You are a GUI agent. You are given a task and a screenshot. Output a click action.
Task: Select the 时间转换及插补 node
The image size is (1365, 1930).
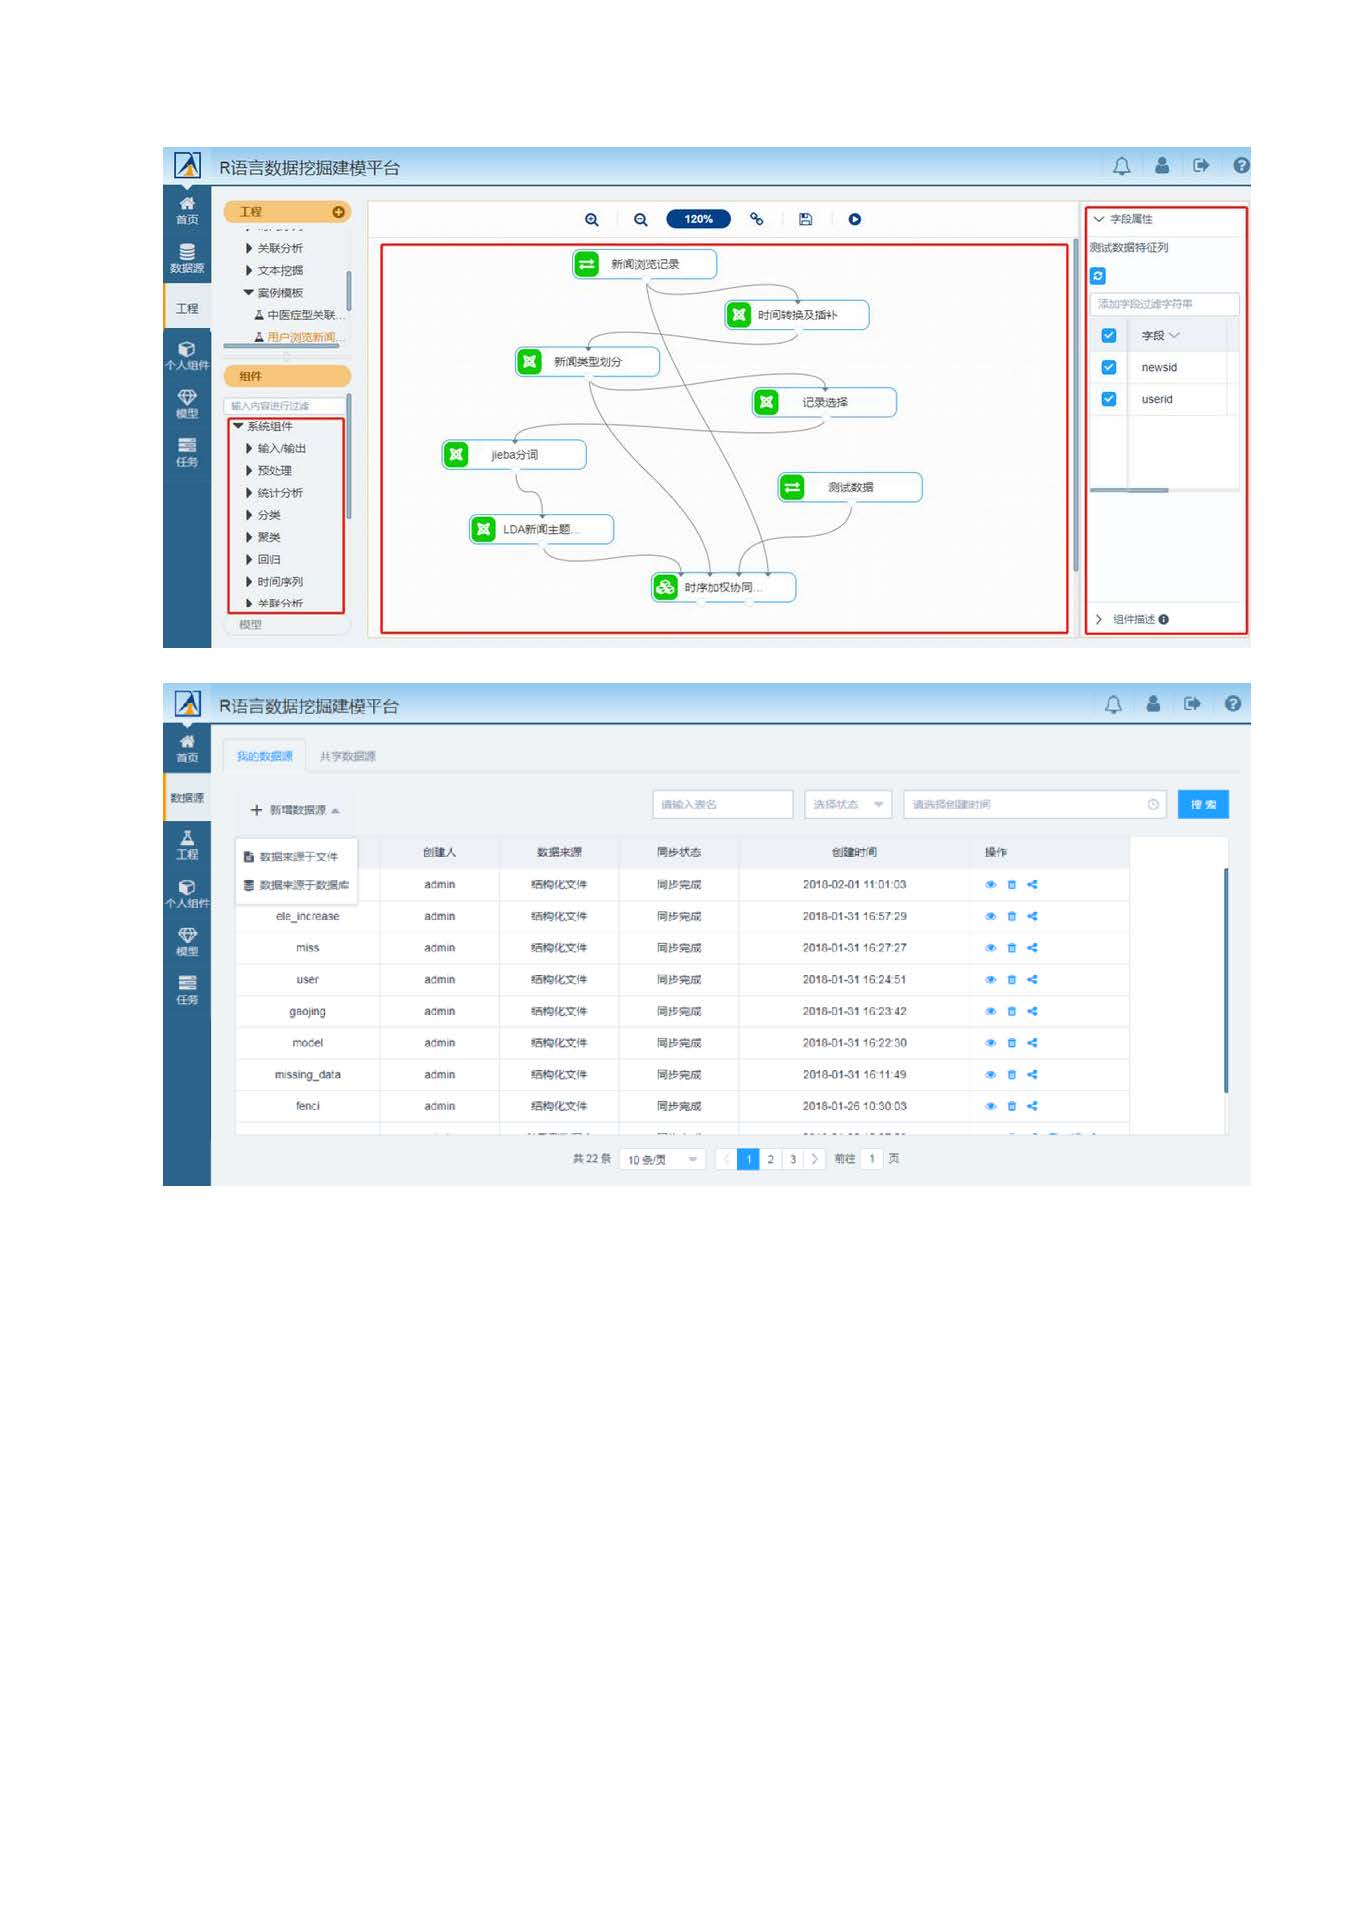coord(797,315)
